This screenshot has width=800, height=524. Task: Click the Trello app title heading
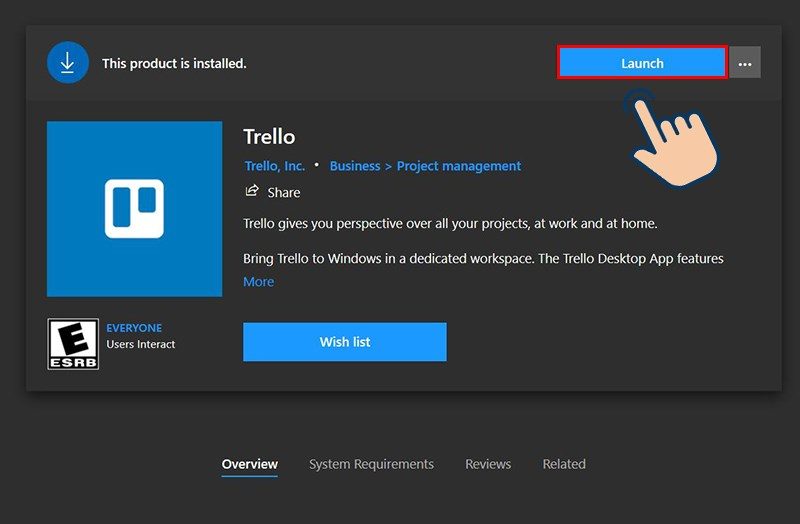pos(269,137)
